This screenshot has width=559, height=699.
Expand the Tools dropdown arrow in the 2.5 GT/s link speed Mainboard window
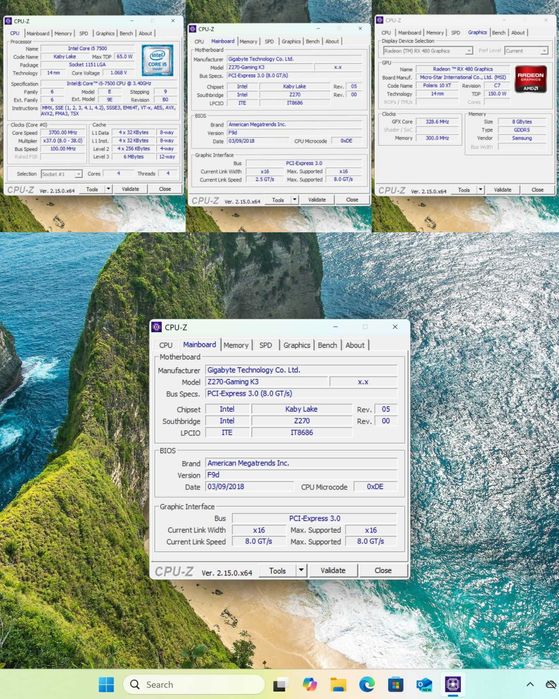point(294,200)
